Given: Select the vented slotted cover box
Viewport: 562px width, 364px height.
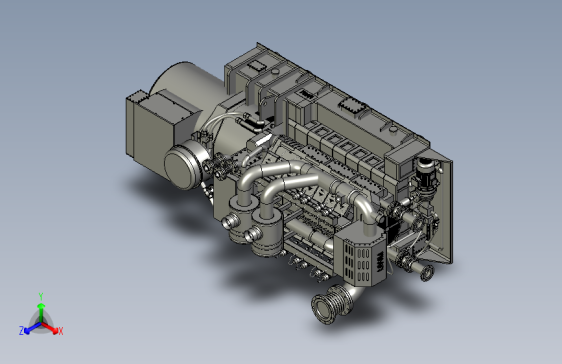Looking at the screenshot, I should (360, 254).
